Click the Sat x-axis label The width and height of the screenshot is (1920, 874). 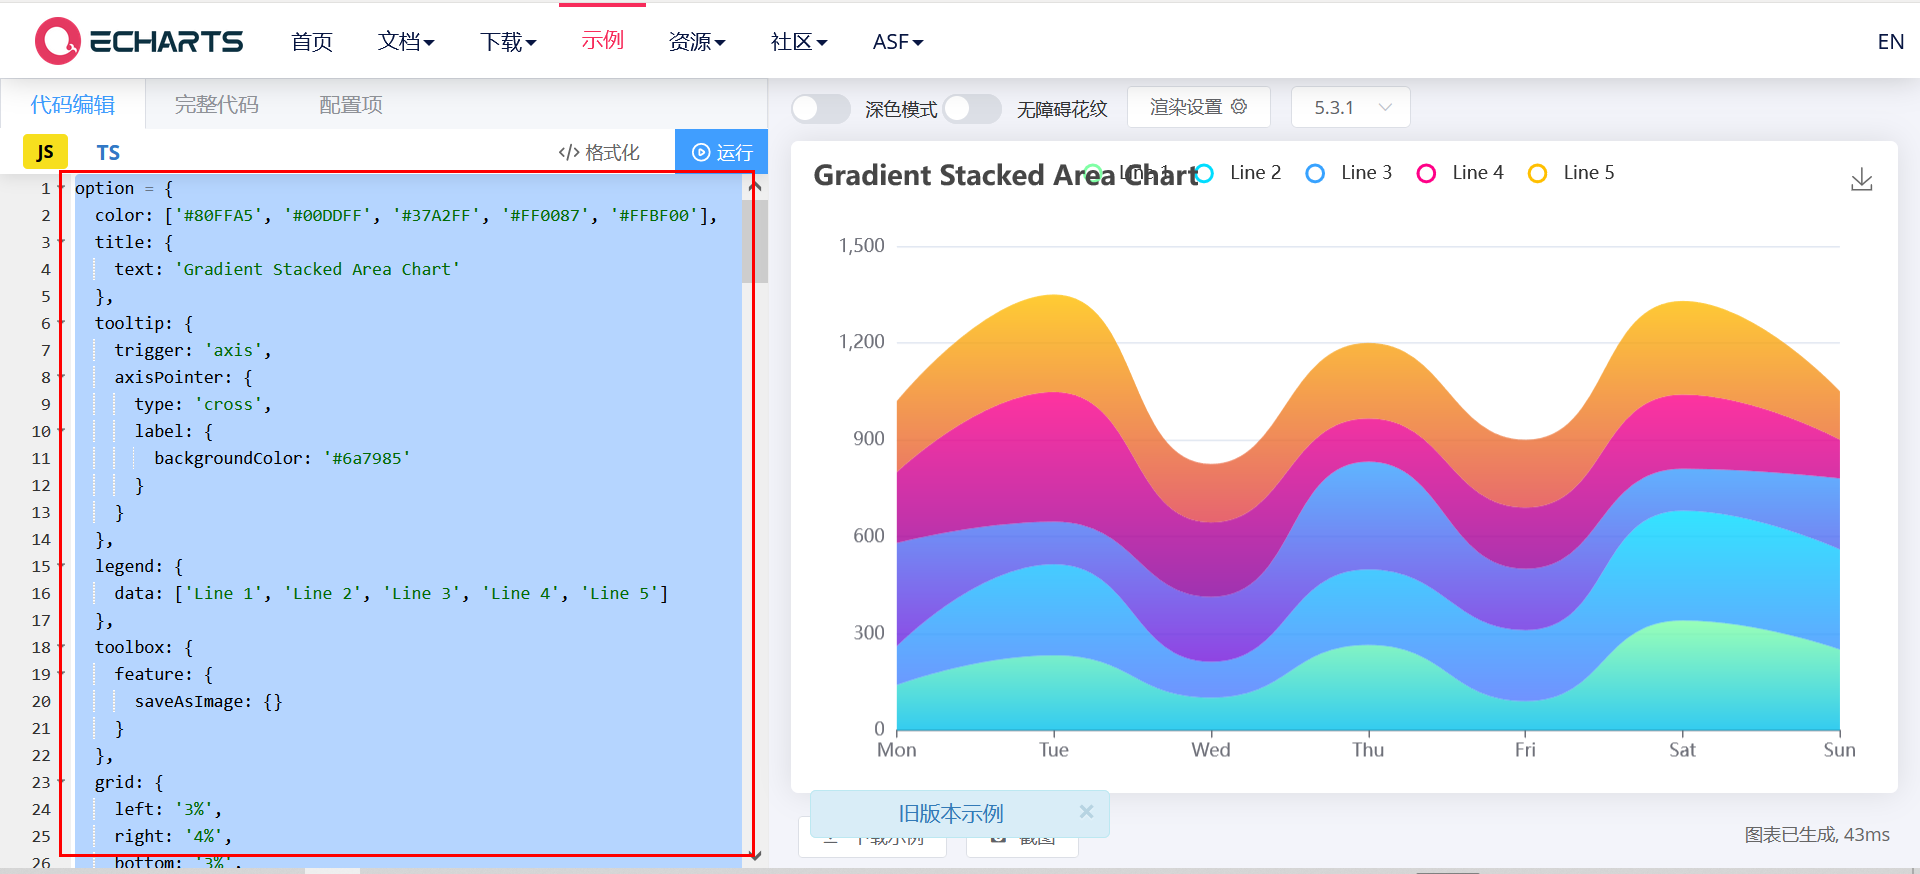click(x=1682, y=750)
